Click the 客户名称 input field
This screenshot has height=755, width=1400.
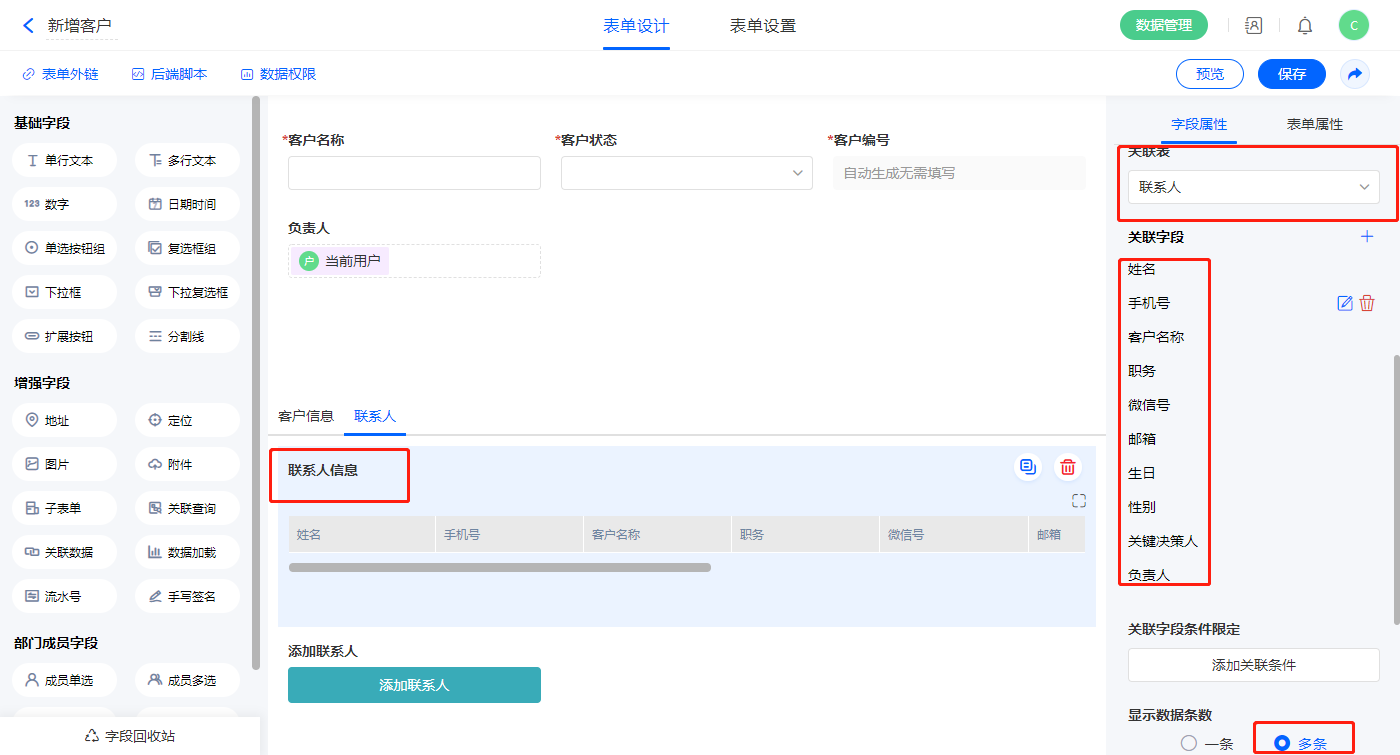click(414, 173)
